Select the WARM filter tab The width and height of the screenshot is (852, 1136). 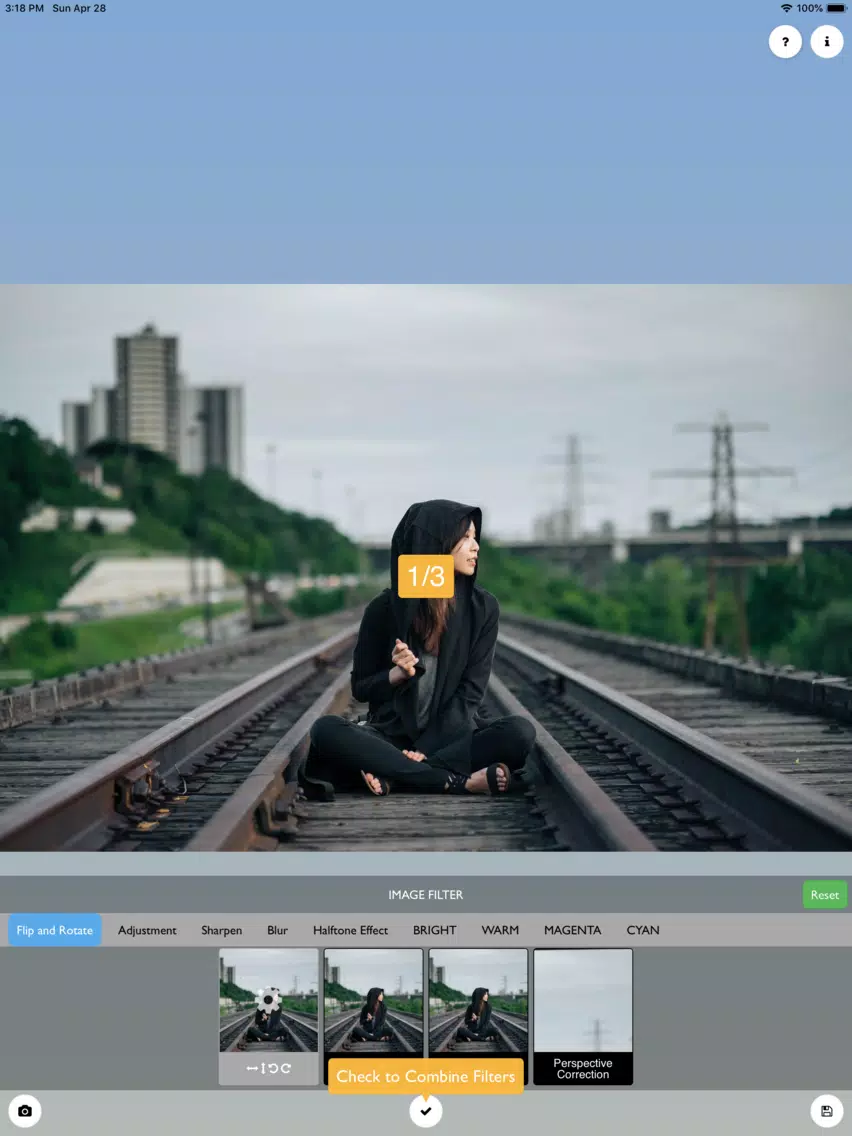pos(500,930)
